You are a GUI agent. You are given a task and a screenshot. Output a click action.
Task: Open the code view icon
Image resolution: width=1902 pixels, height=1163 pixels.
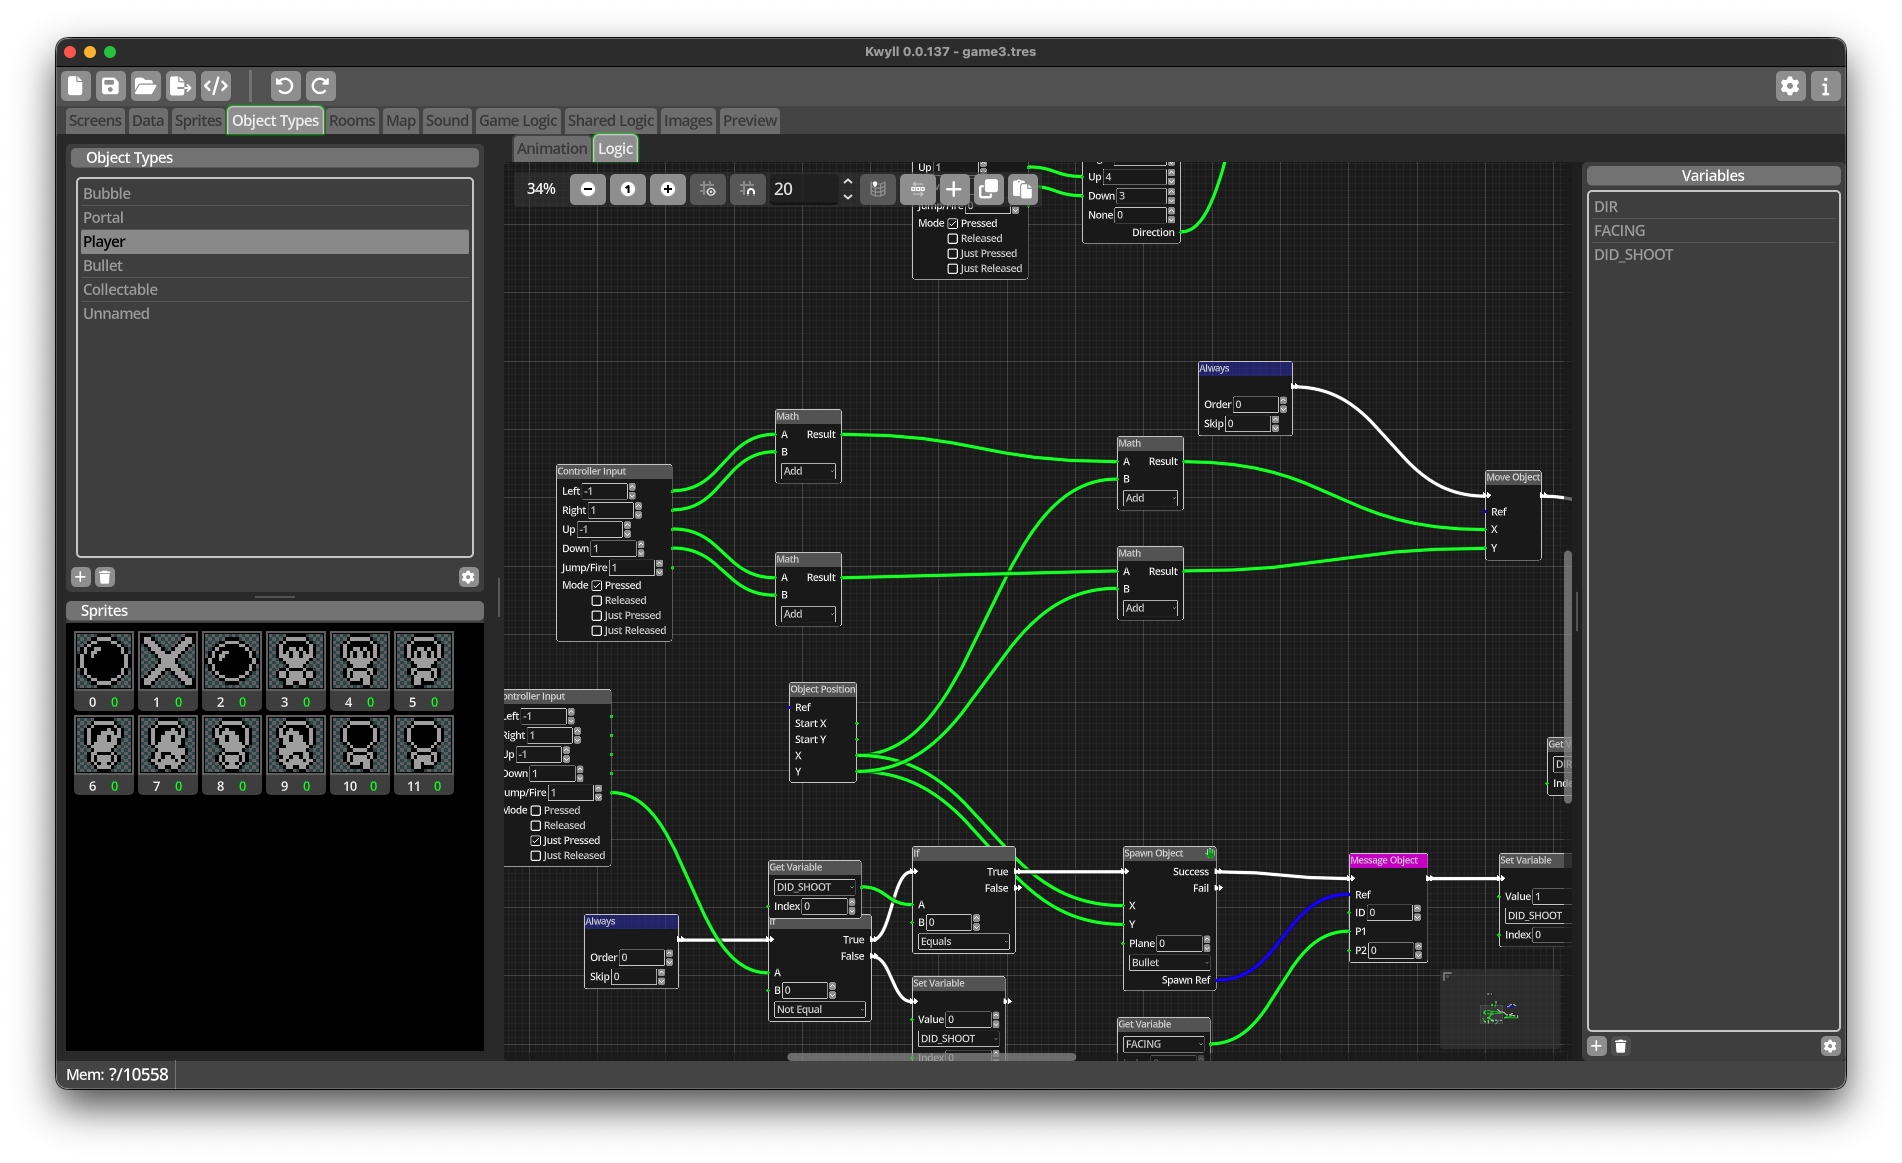point(216,86)
